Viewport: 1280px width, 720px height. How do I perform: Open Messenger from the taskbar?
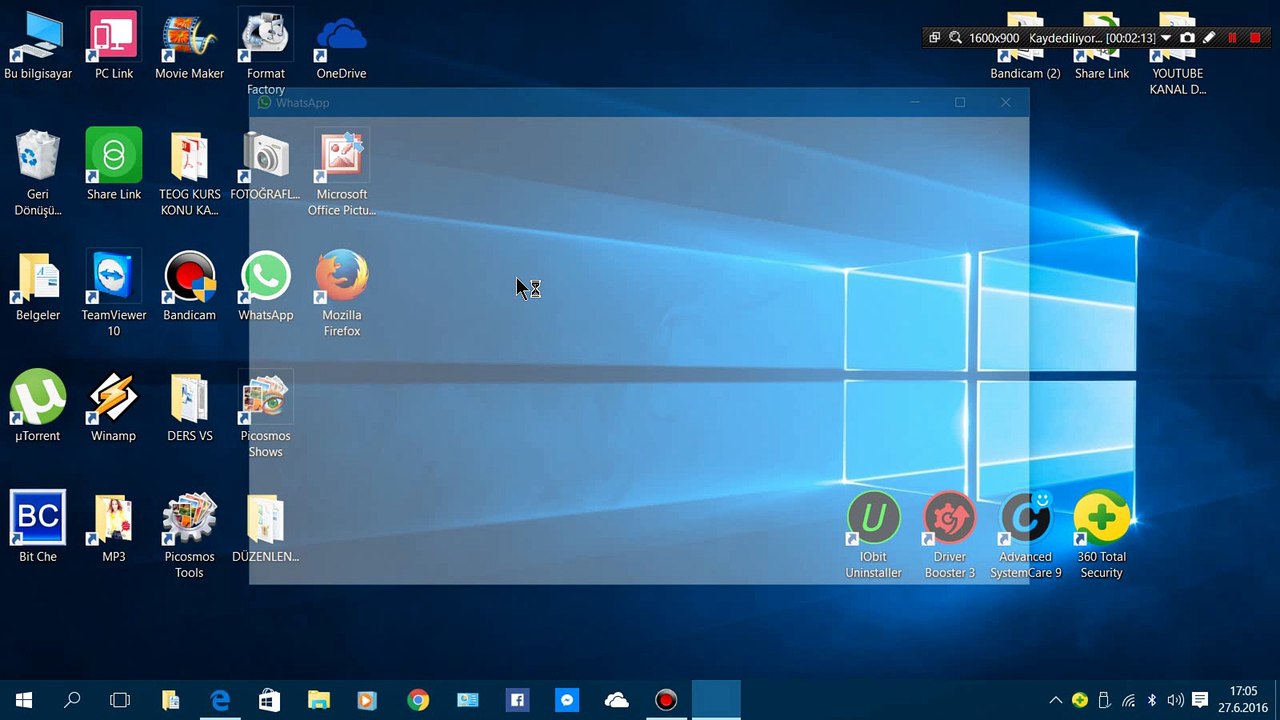567,700
